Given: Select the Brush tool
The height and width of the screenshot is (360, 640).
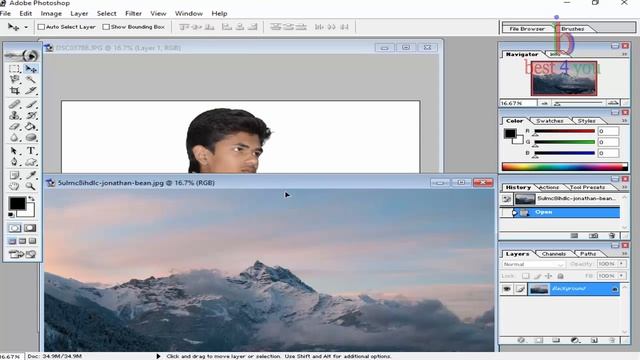Looking at the screenshot, I should (31, 104).
